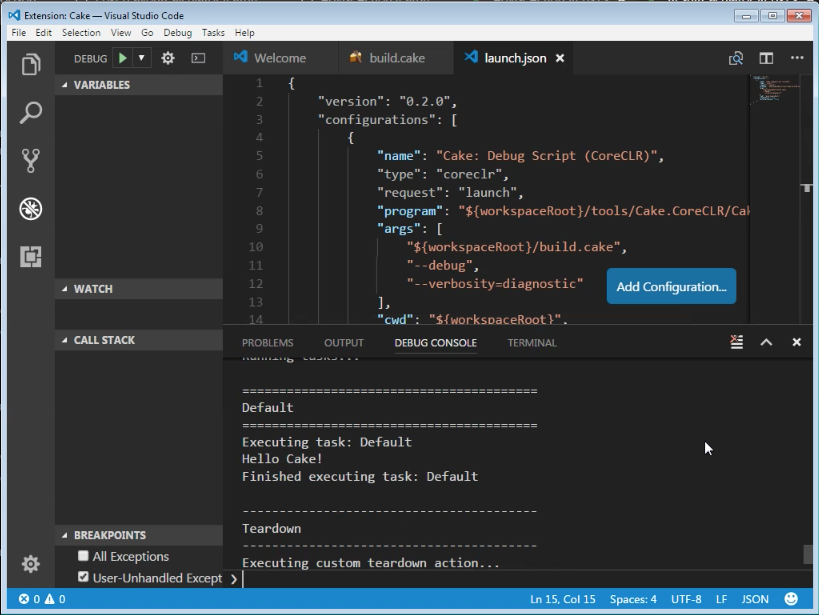Open the Help menu
This screenshot has width=819, height=615.
[x=244, y=32]
